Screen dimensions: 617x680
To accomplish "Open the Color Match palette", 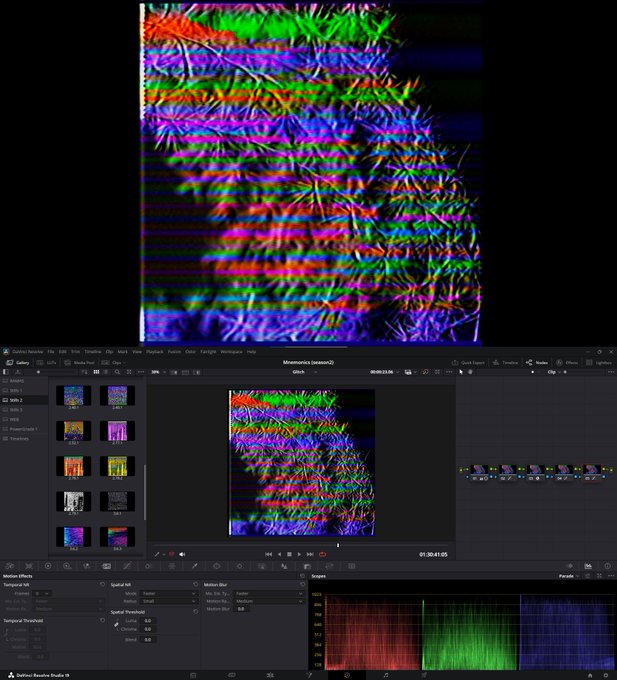I will 29,566.
